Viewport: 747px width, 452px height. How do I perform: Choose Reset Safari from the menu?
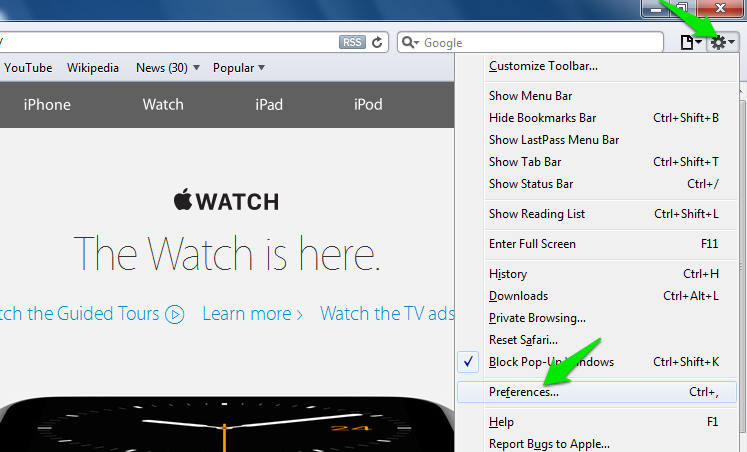pyautogui.click(x=523, y=340)
